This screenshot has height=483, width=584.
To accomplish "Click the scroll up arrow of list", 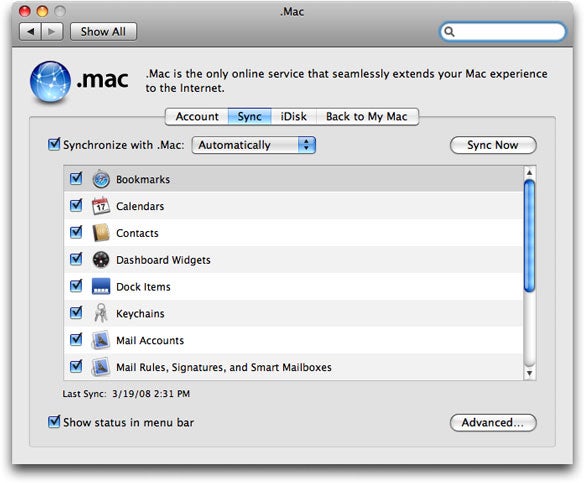I will tap(529, 172).
